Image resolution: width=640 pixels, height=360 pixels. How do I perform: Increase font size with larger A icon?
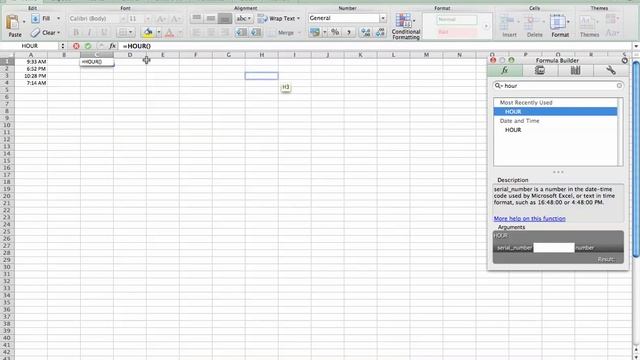162,19
